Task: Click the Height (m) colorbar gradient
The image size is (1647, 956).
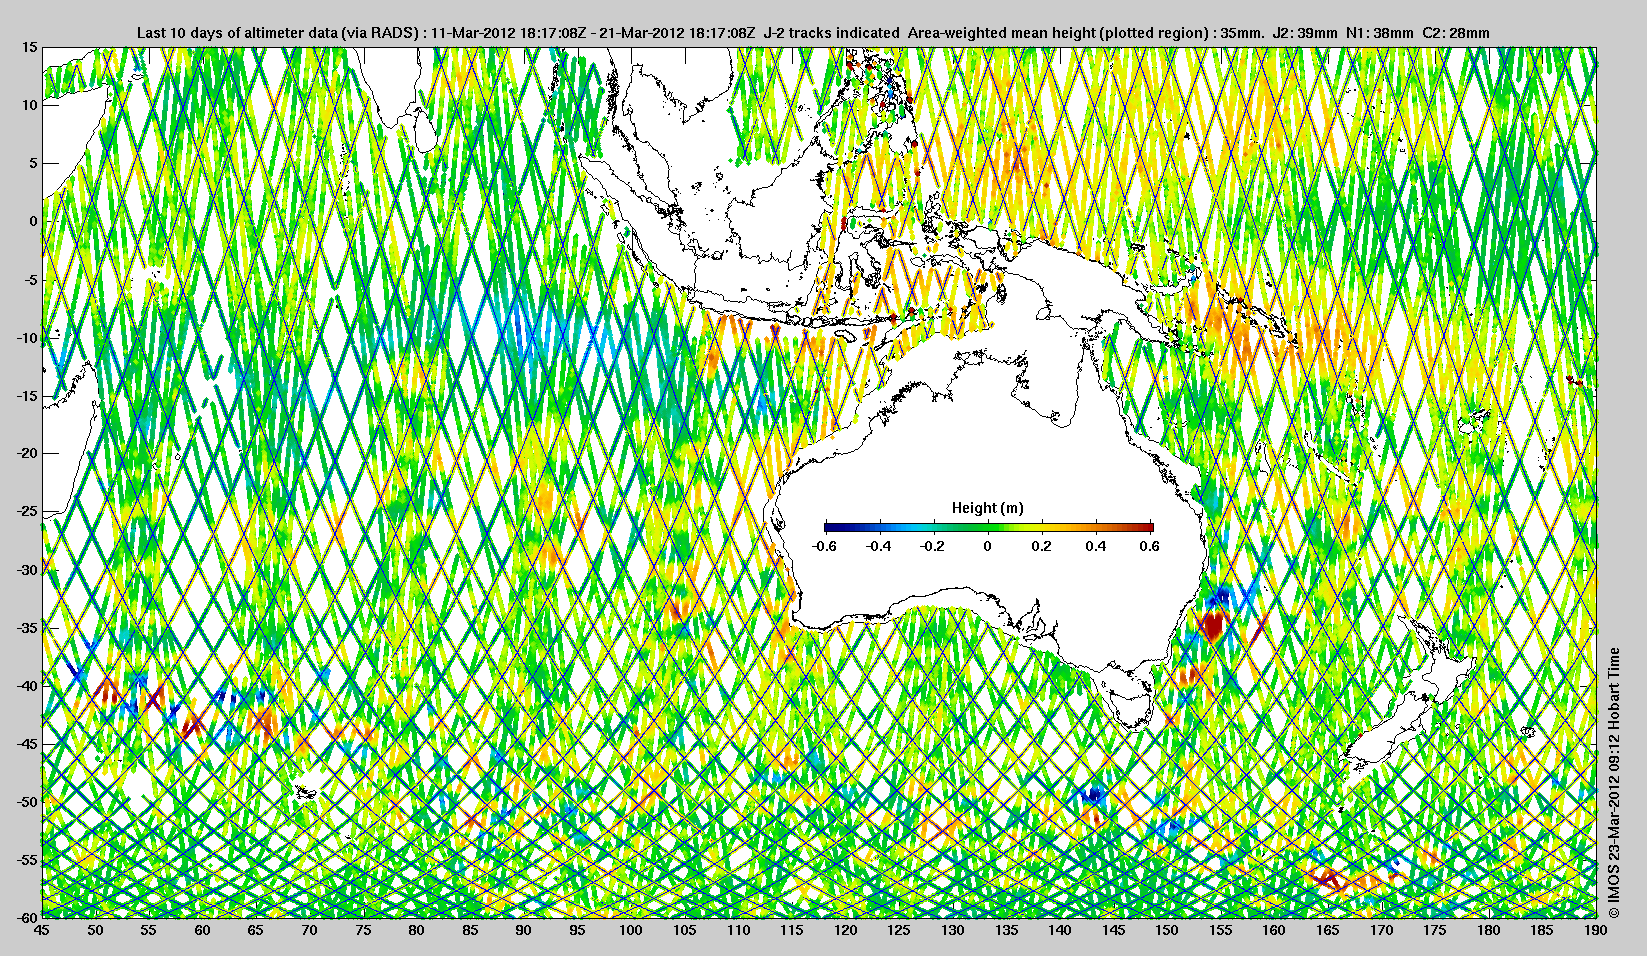Action: click(x=989, y=527)
